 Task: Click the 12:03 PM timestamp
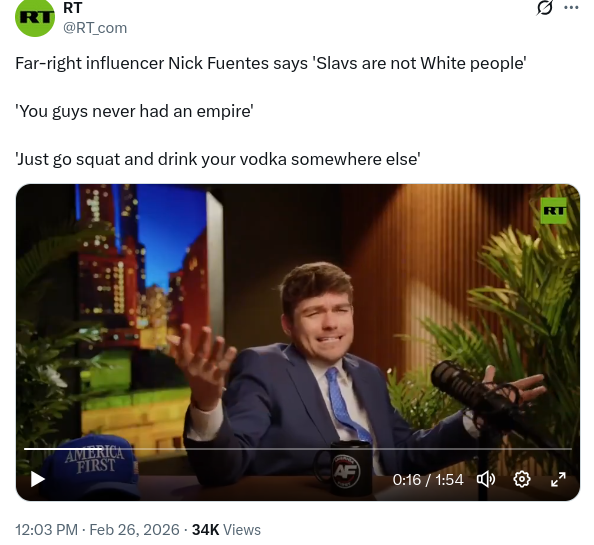(x=46, y=529)
